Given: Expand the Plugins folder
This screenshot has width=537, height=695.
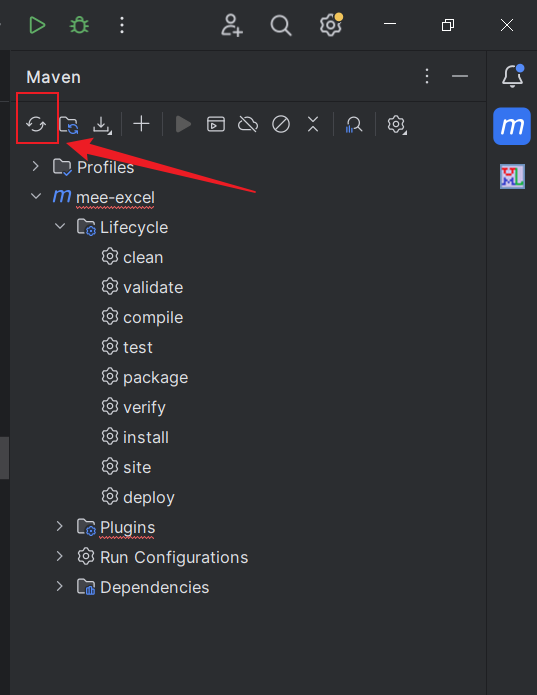Looking at the screenshot, I should (x=60, y=526).
